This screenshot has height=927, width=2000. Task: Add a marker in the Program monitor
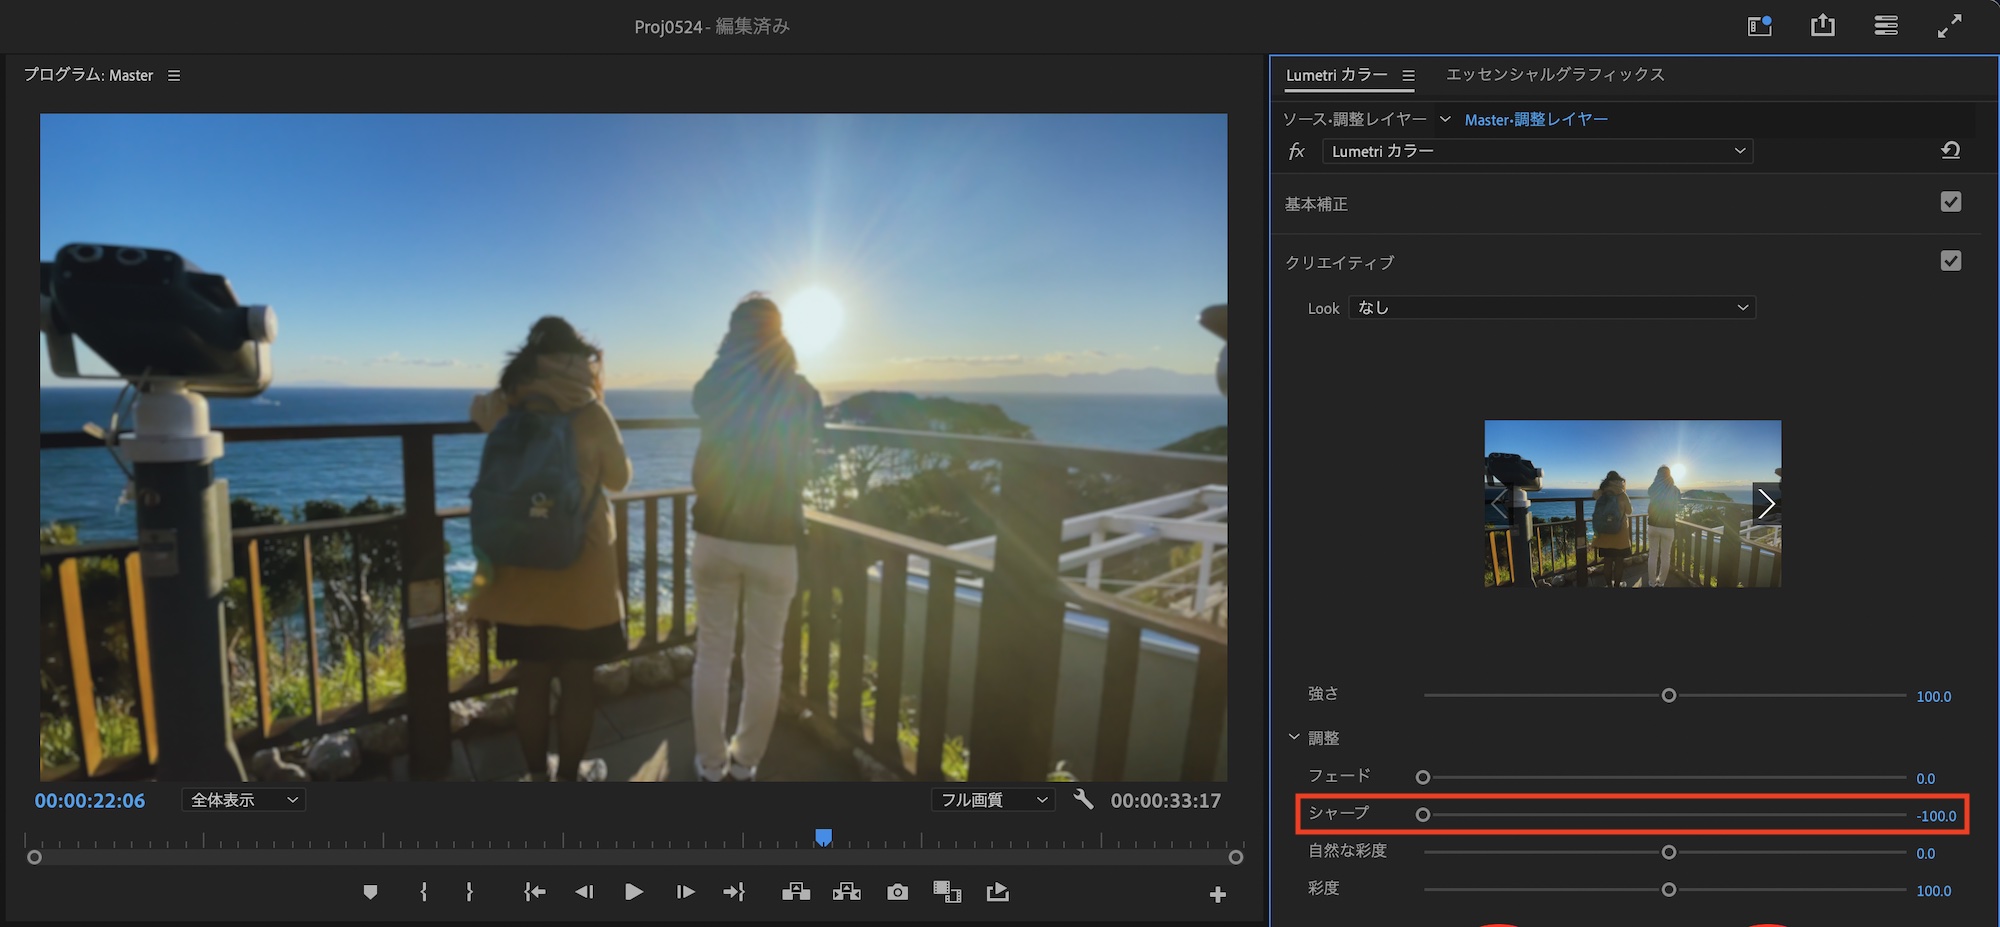click(370, 892)
